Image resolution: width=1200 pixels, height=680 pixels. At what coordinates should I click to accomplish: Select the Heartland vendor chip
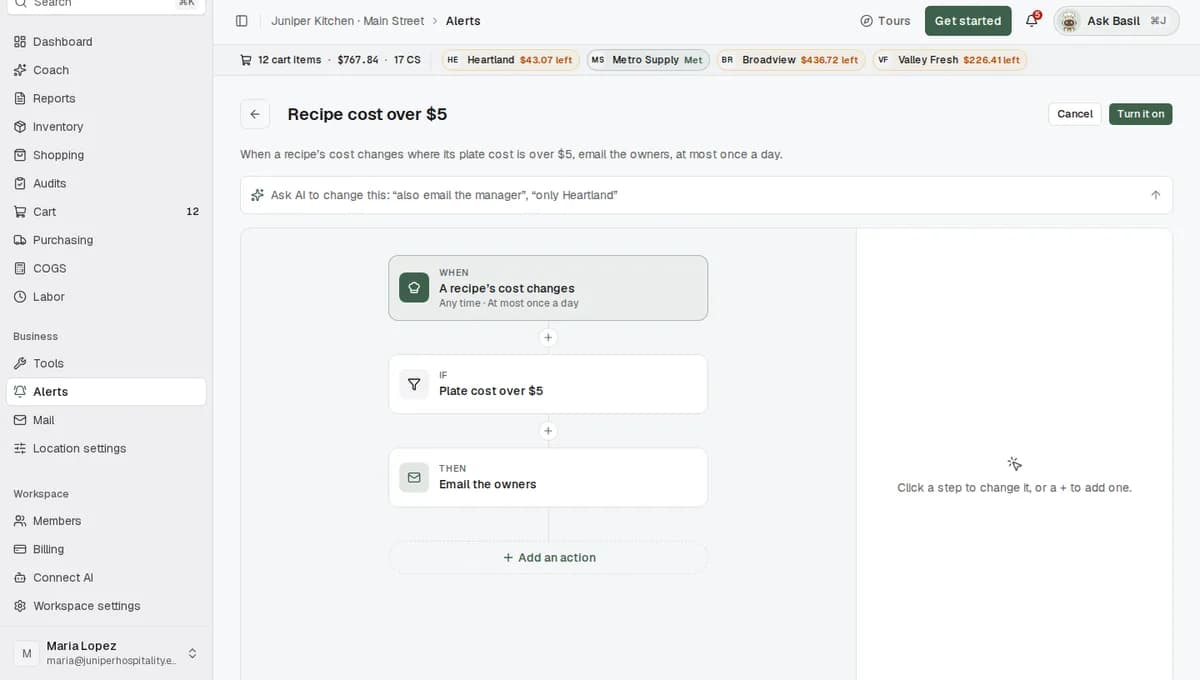511,60
